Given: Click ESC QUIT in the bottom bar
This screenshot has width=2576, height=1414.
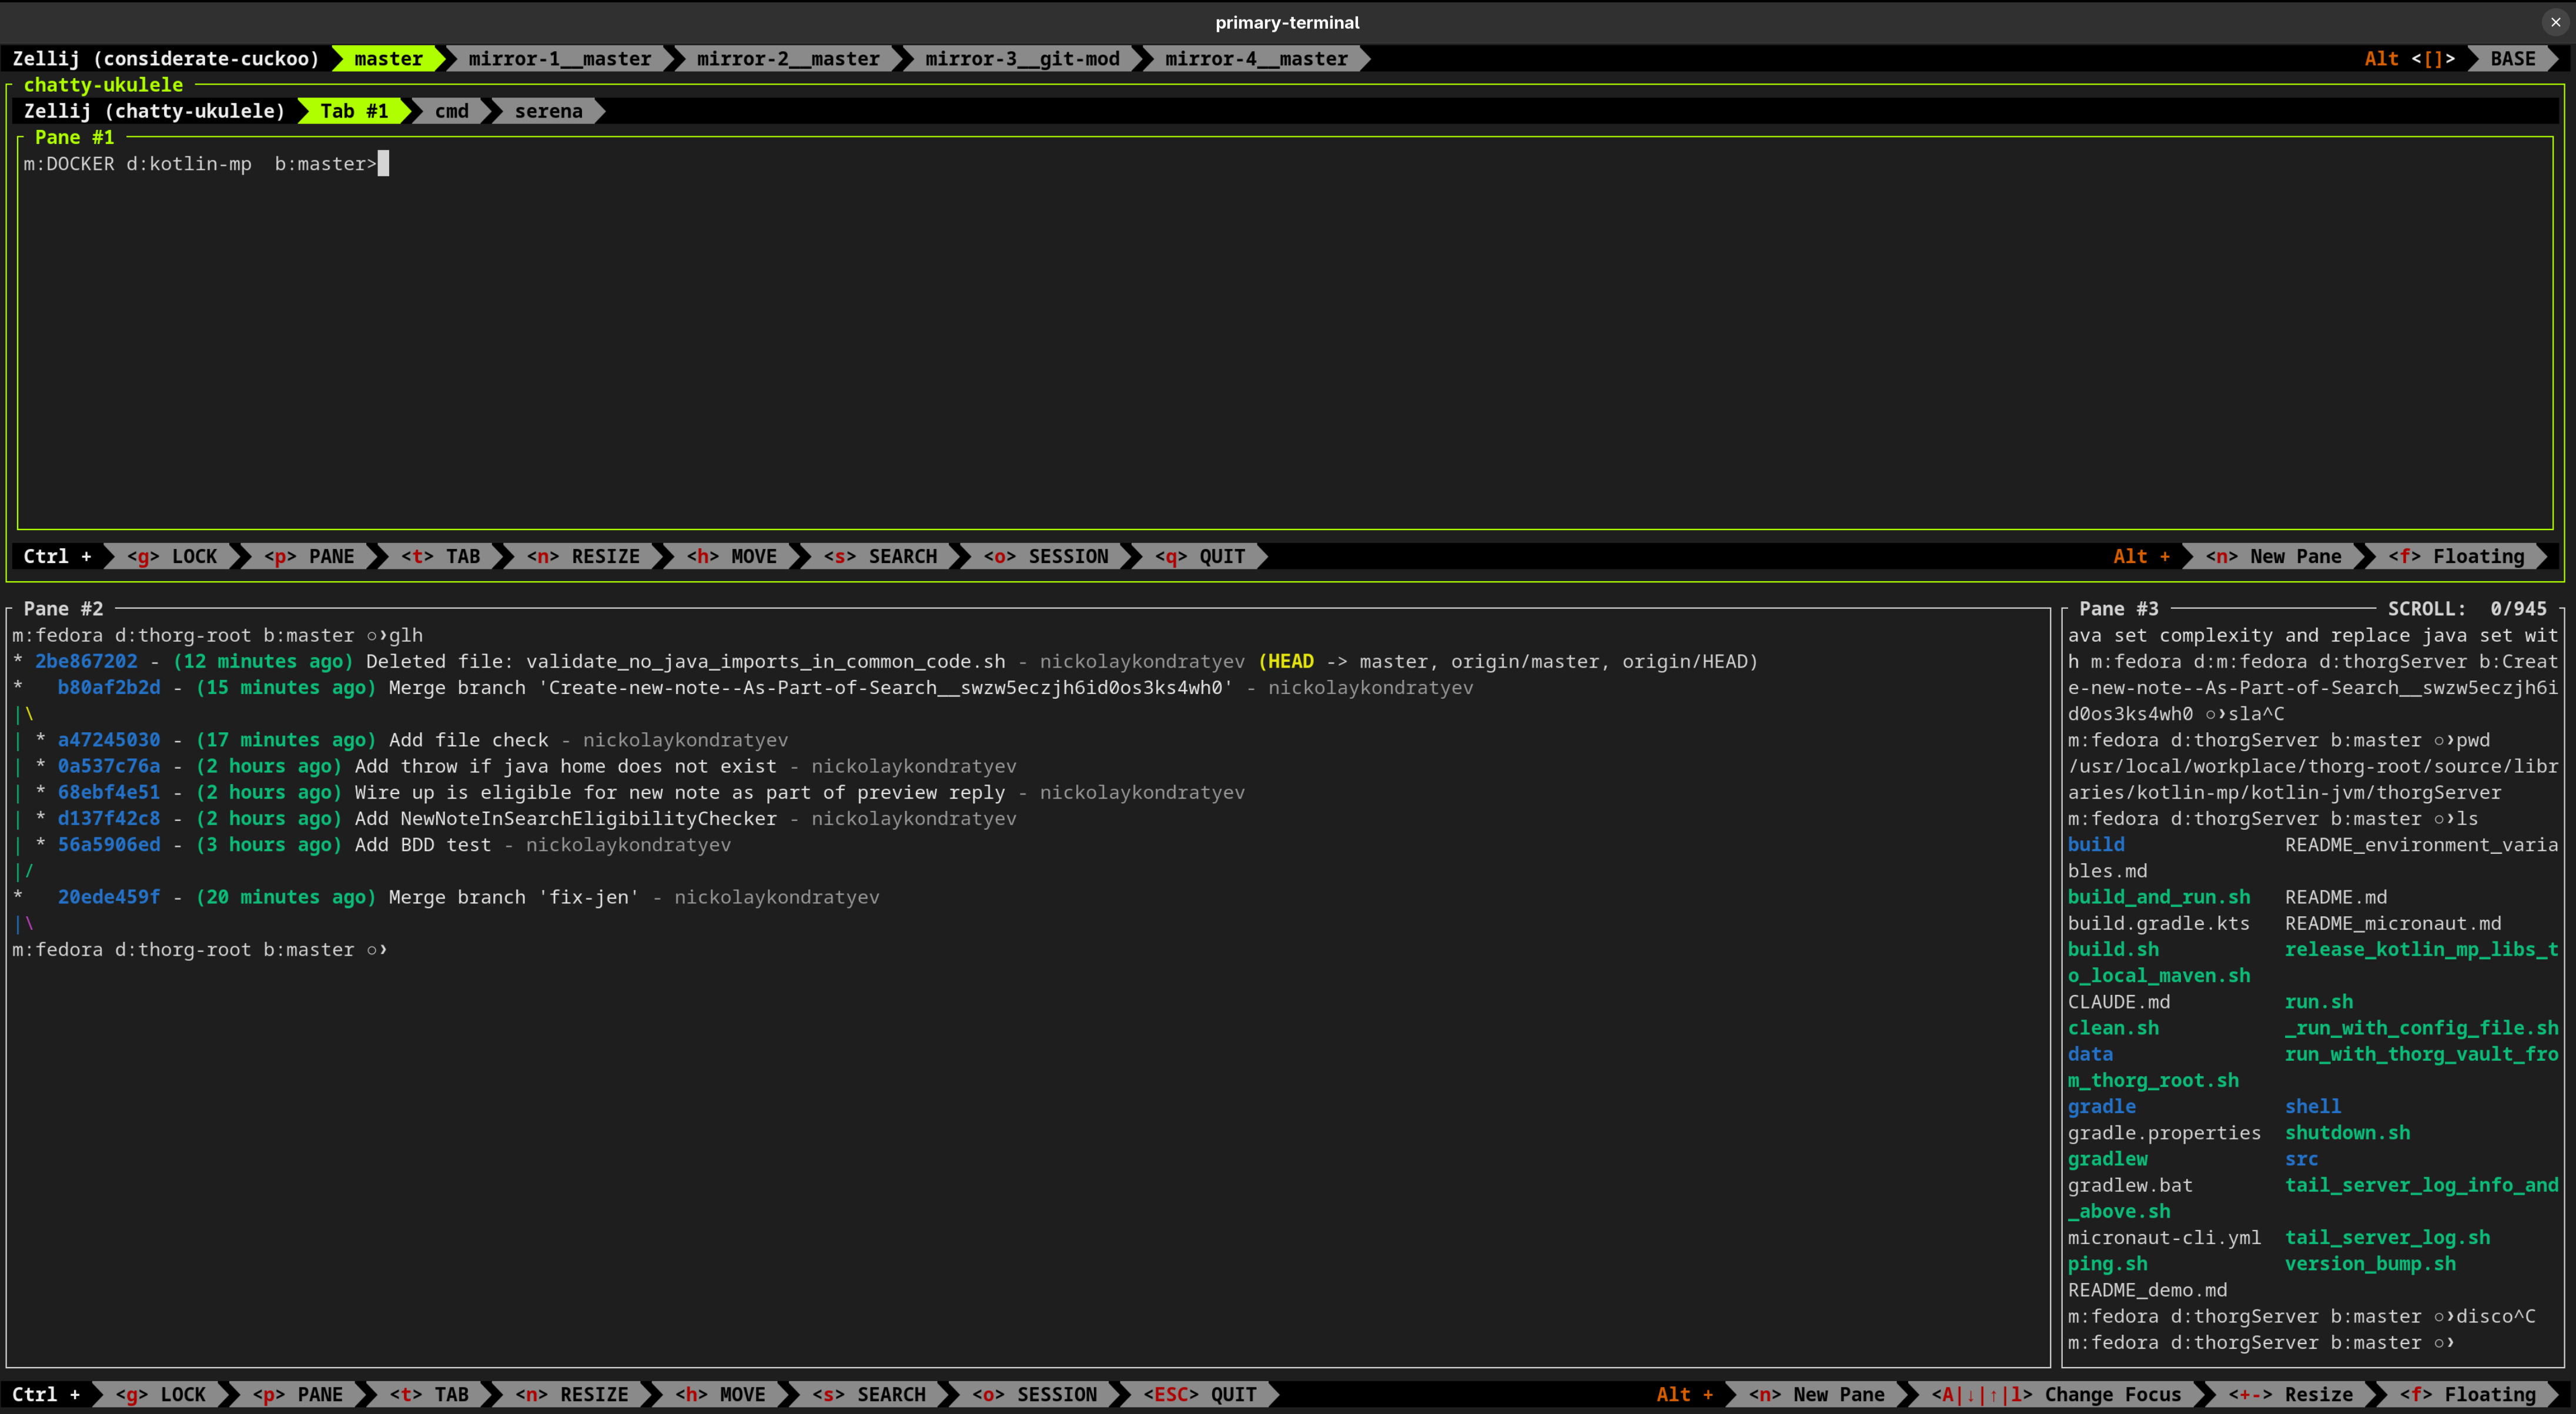Looking at the screenshot, I should click(1200, 1394).
